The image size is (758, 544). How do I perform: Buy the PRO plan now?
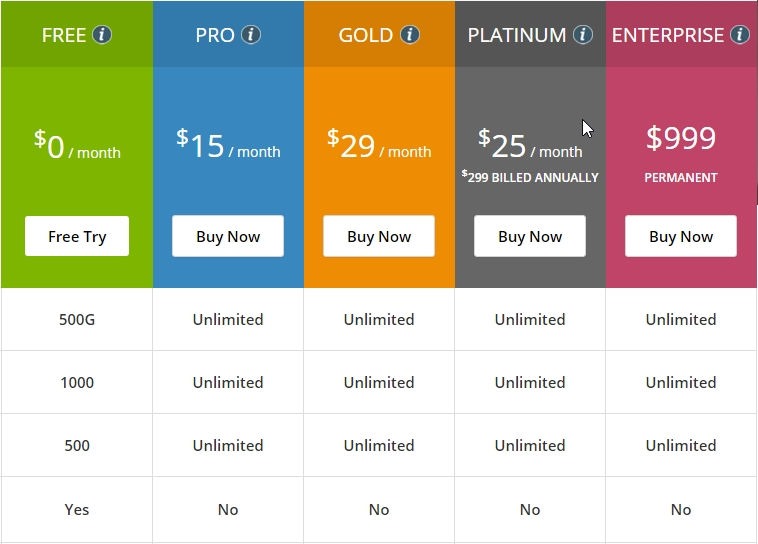[228, 236]
